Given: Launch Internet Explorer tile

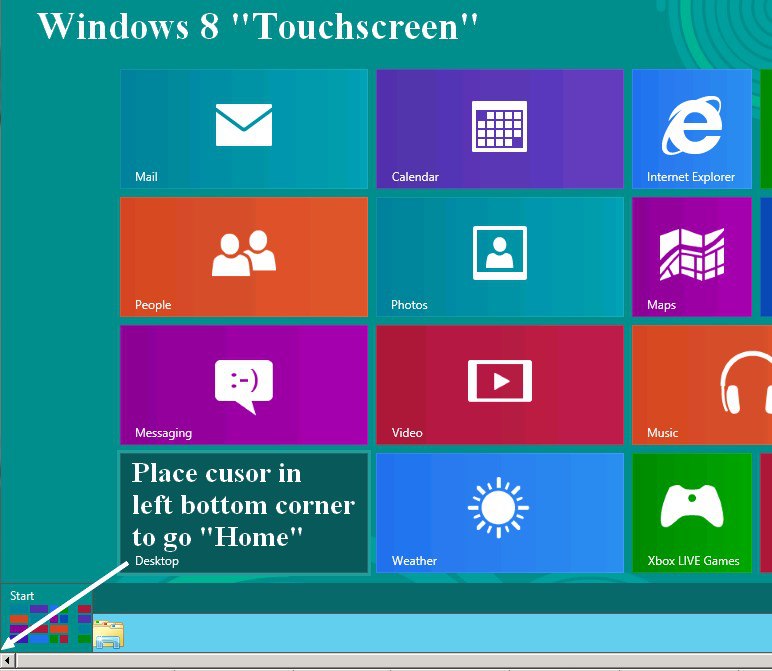Looking at the screenshot, I should click(692, 129).
